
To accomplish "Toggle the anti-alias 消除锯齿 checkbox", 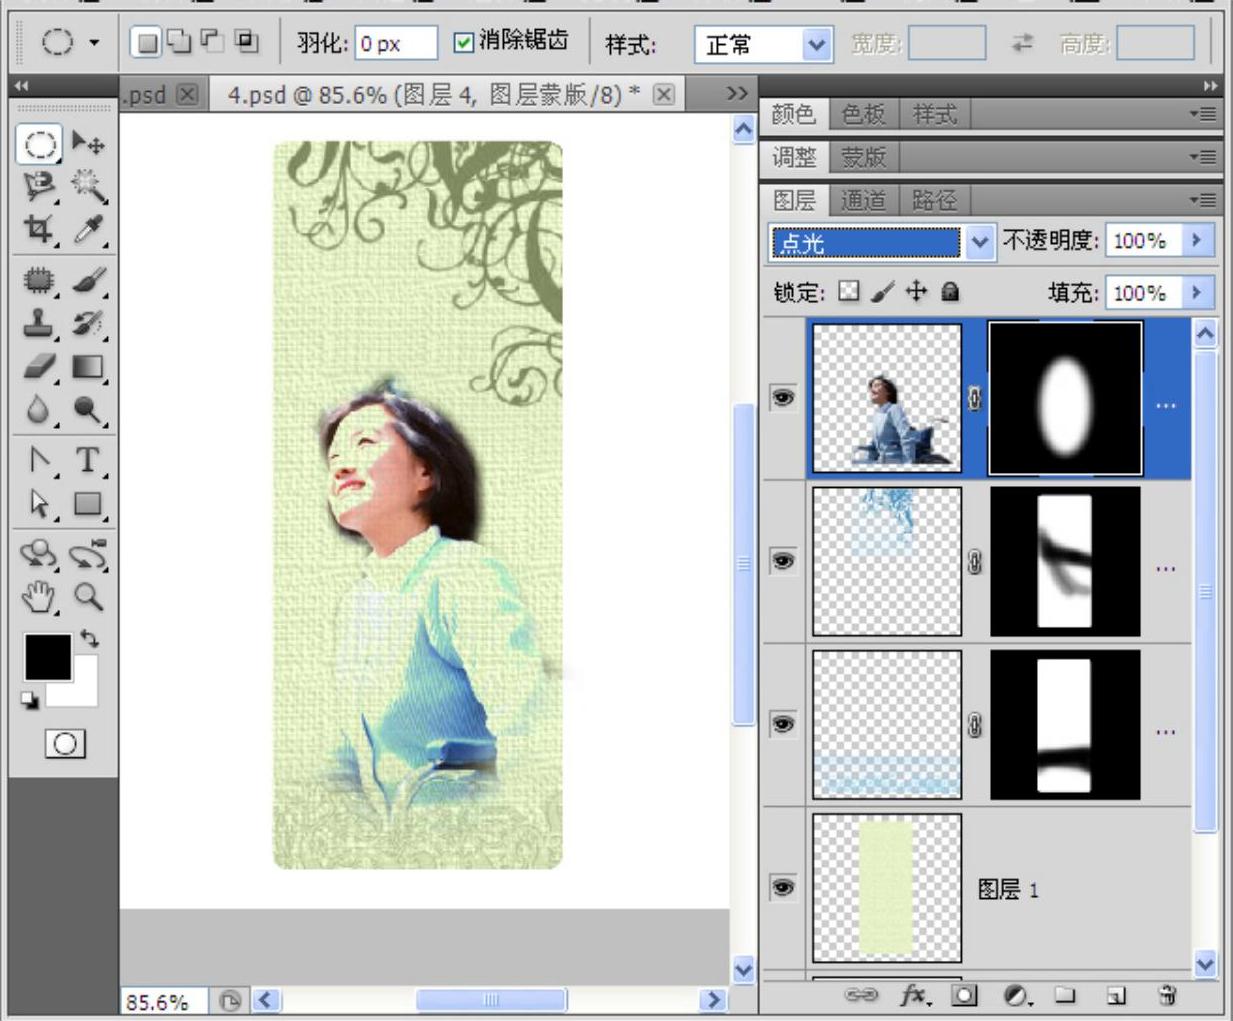I will pos(463,42).
